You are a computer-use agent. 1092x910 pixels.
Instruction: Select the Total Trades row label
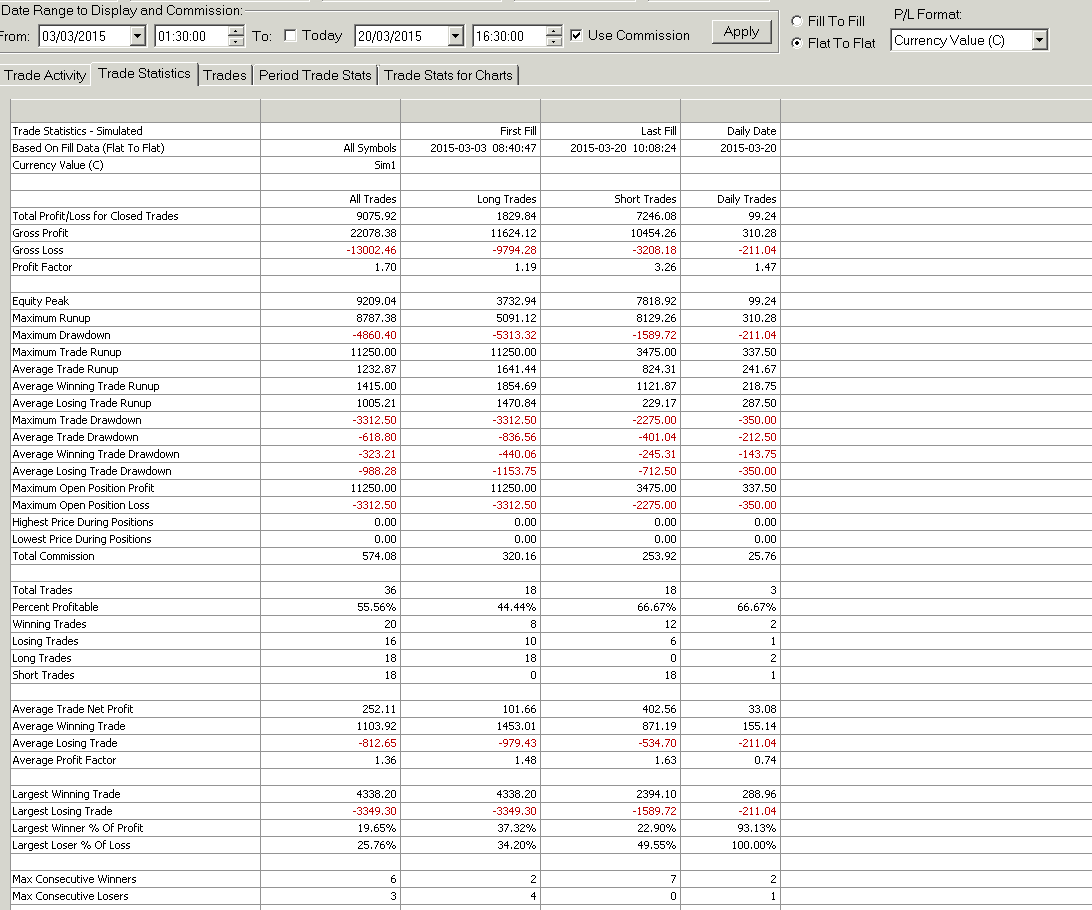42,590
